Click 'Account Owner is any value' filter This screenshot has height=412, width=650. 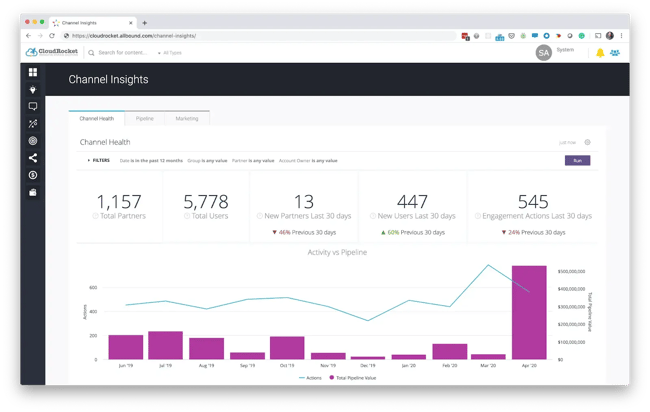[308, 160]
